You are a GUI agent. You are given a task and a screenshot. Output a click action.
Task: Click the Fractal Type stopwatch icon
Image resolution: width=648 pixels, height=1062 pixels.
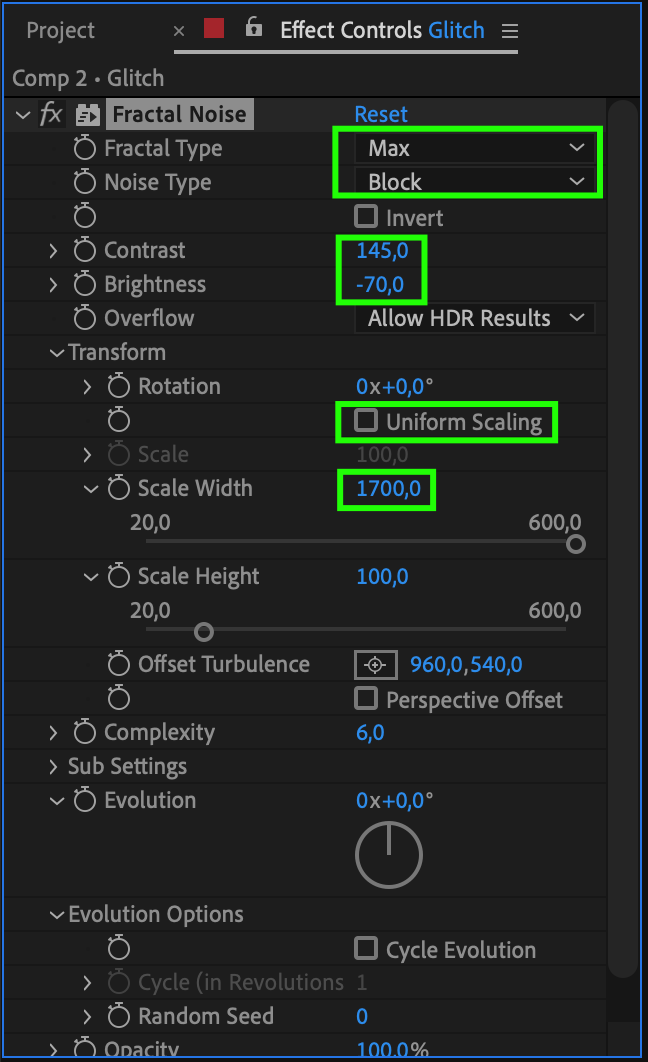pos(86,149)
